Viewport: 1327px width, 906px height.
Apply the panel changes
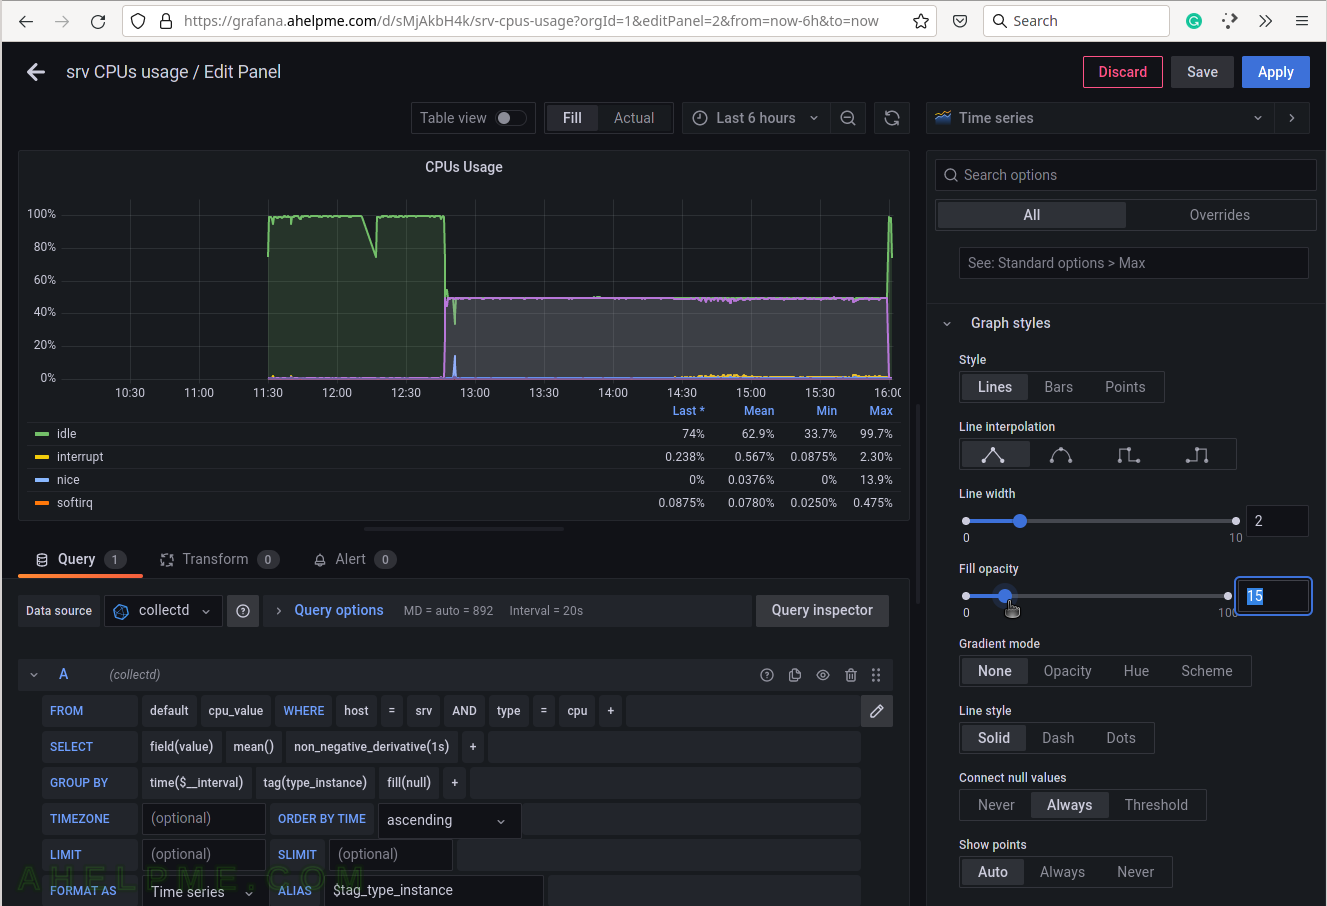click(x=1275, y=72)
